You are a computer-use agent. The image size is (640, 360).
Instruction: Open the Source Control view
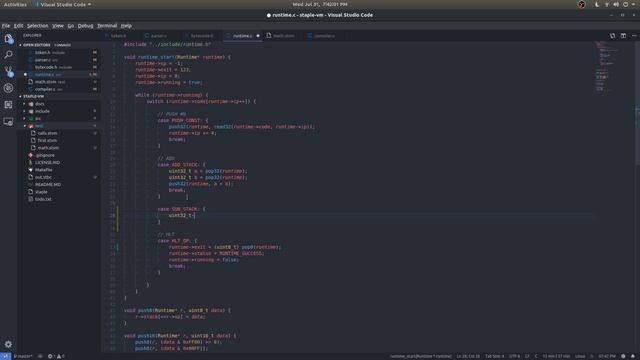click(8, 71)
